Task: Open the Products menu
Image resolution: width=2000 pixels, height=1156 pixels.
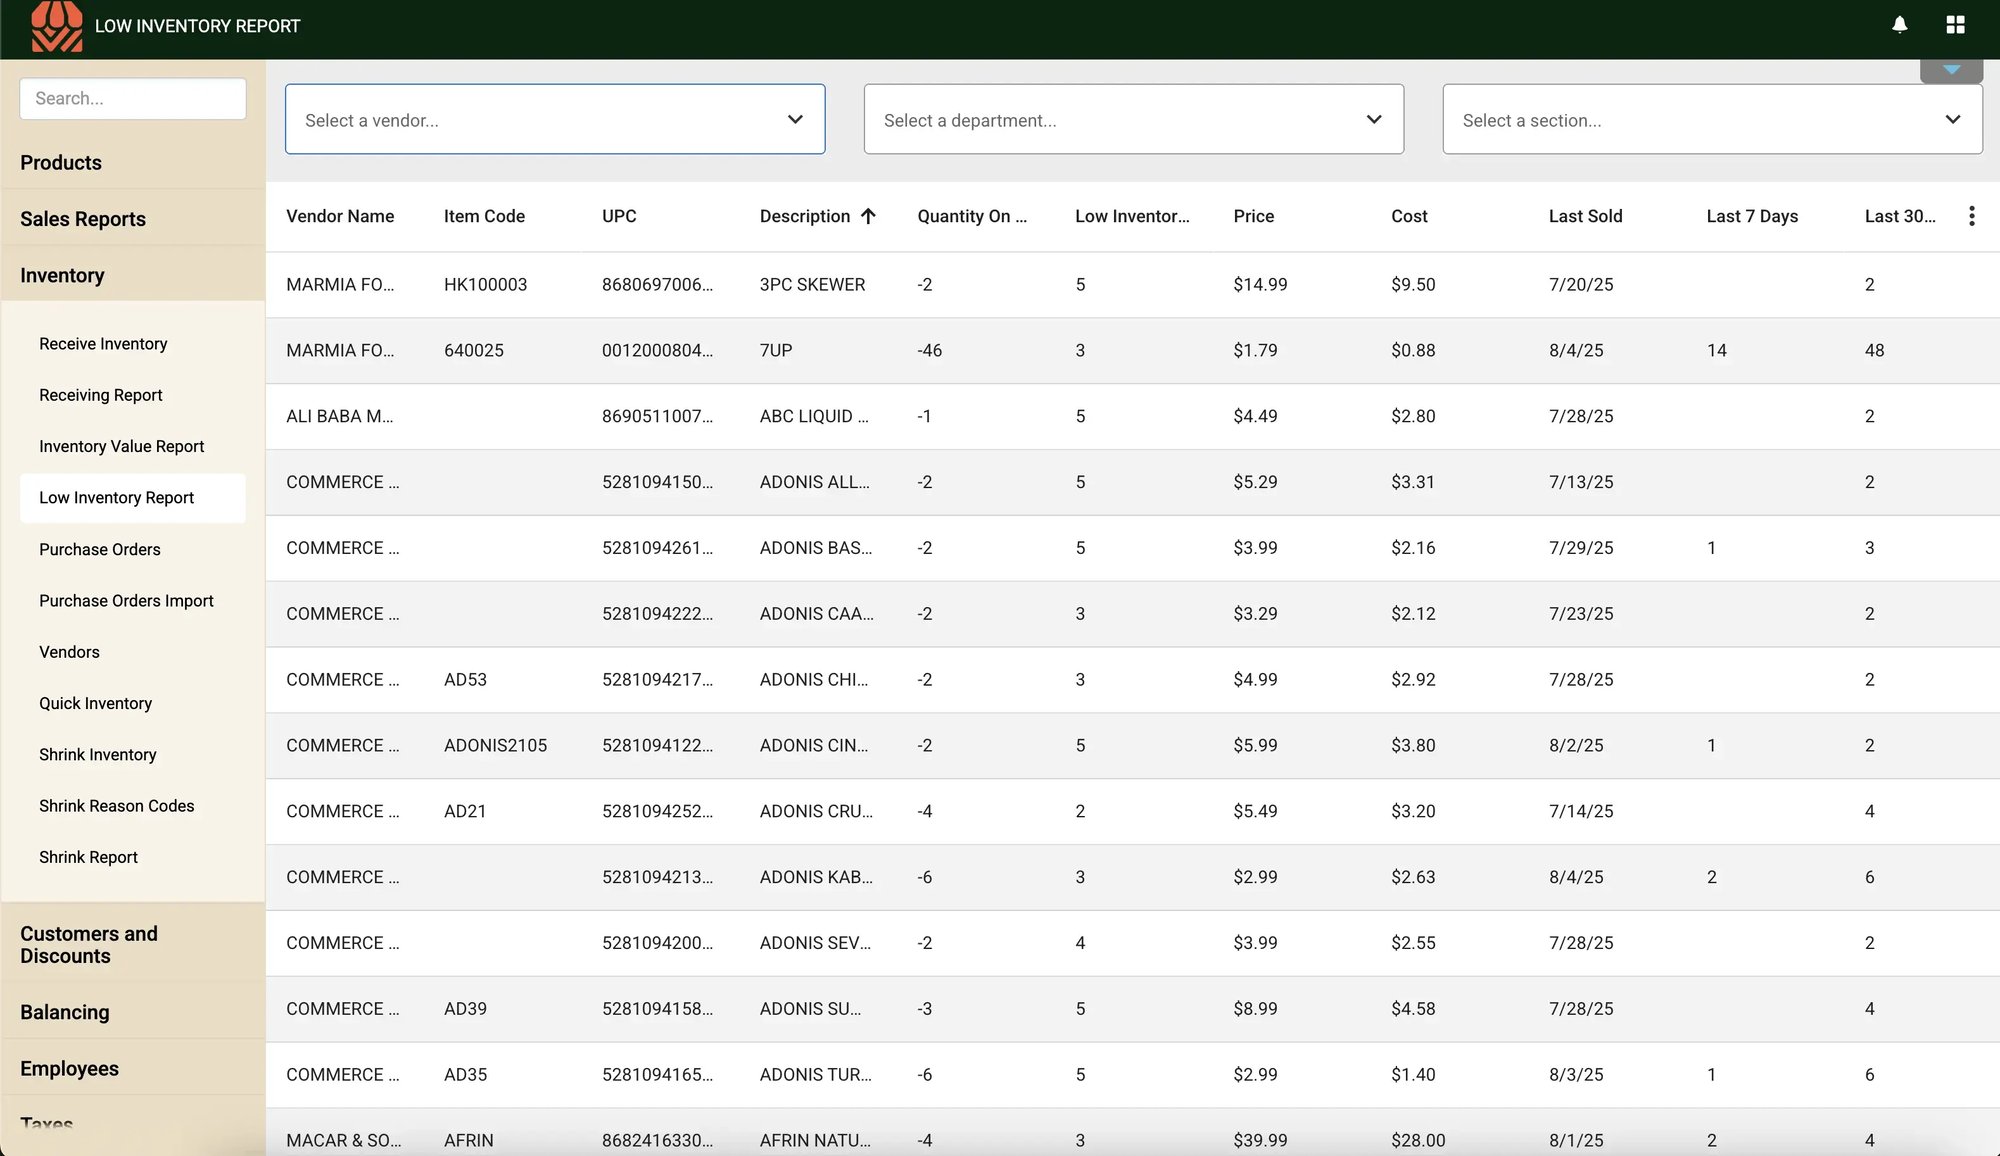Action: tap(60, 162)
